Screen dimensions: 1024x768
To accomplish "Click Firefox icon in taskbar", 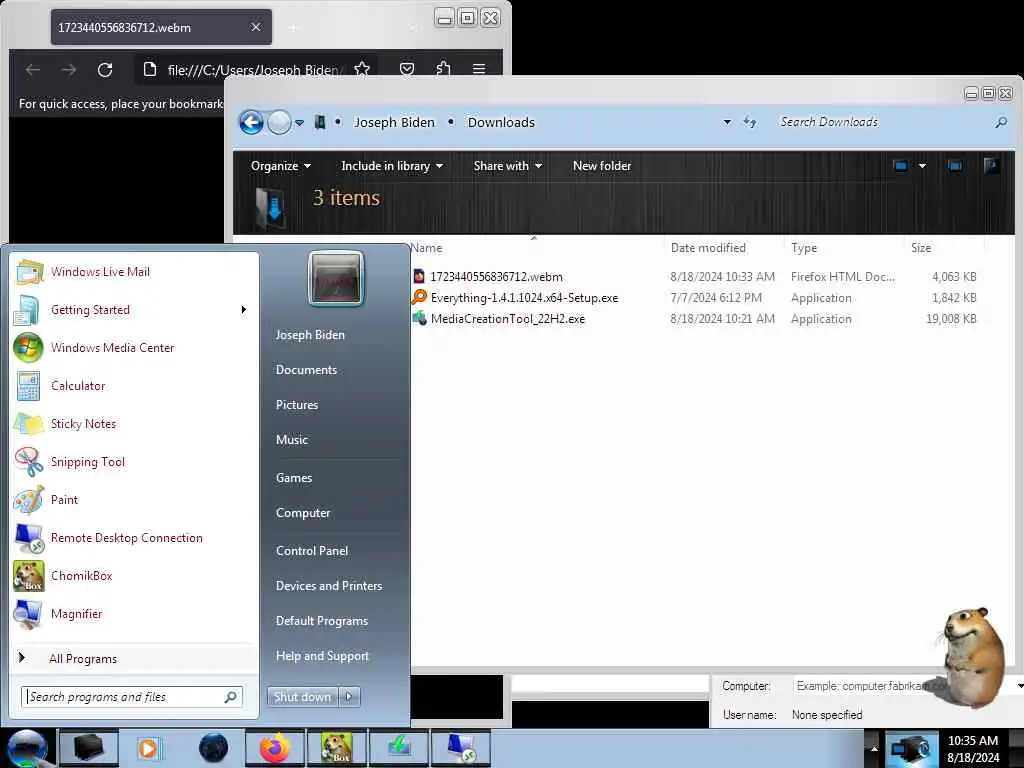I will pyautogui.click(x=275, y=748).
